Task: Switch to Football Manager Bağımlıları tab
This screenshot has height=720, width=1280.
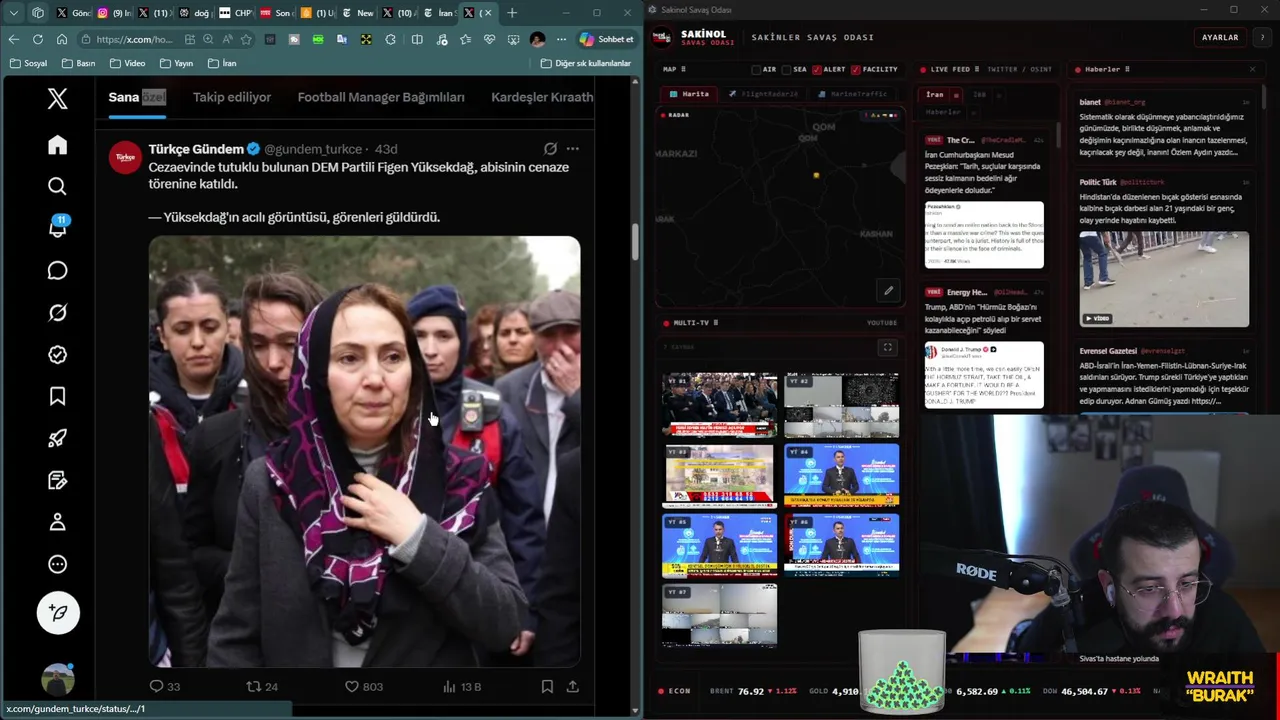Action: 381,97
